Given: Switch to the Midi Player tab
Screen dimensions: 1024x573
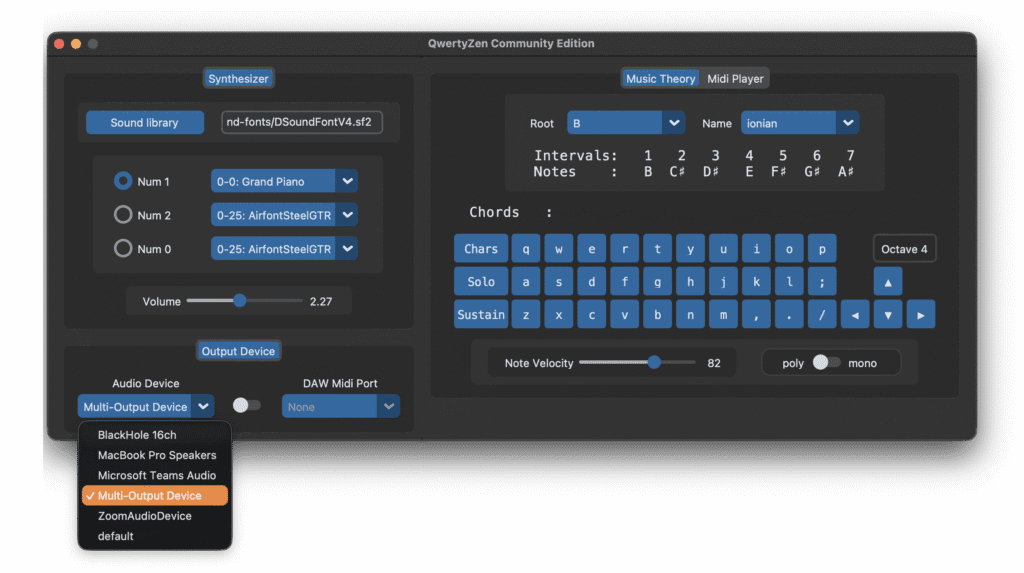Looking at the screenshot, I should click(x=735, y=79).
